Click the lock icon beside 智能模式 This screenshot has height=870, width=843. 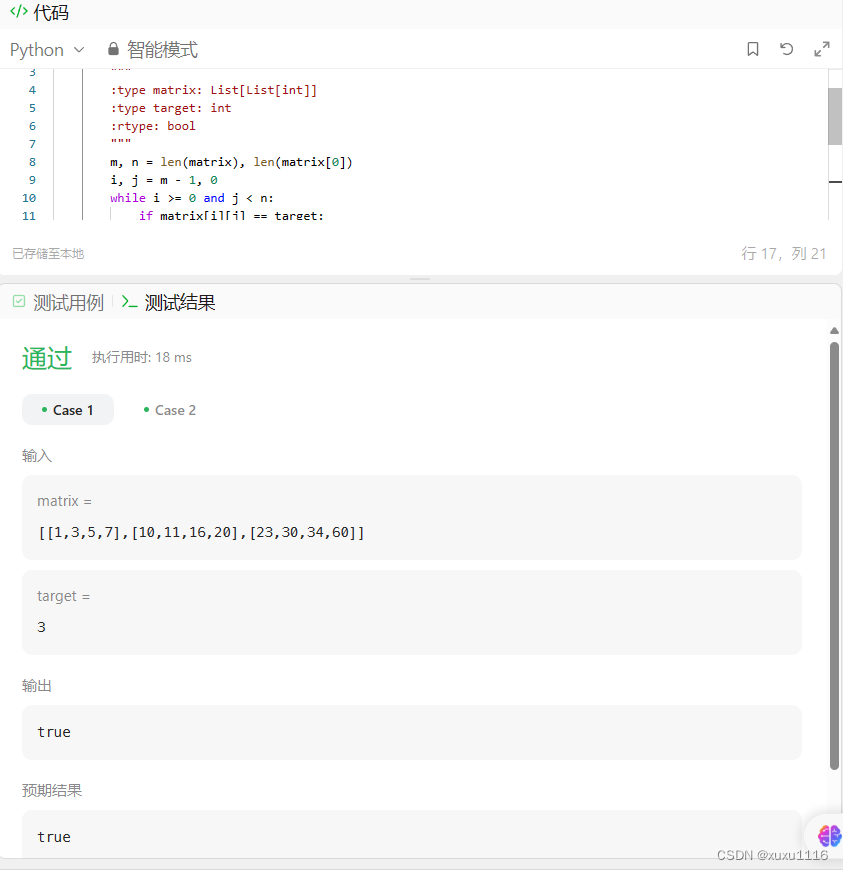(x=113, y=49)
